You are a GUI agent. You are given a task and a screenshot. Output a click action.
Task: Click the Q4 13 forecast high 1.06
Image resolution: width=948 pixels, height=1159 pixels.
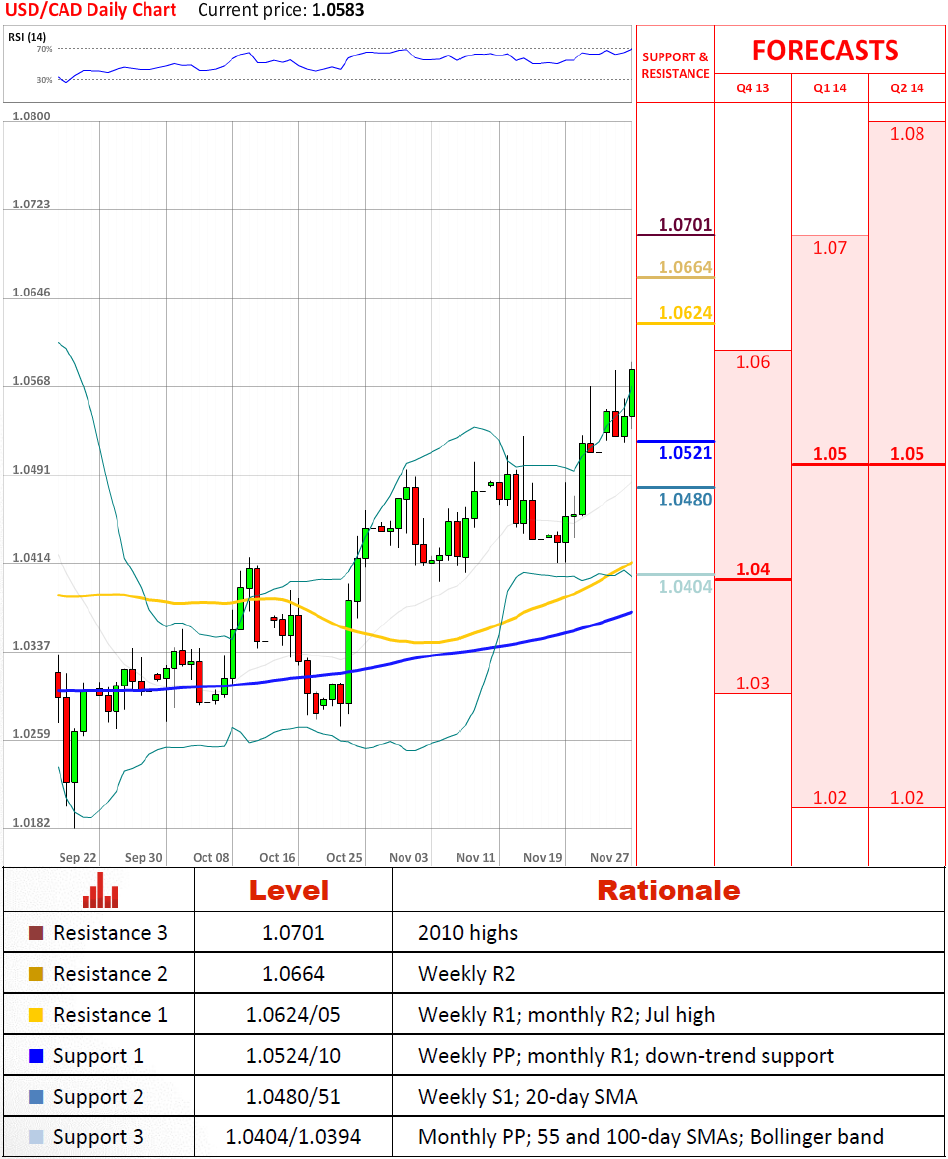(753, 362)
